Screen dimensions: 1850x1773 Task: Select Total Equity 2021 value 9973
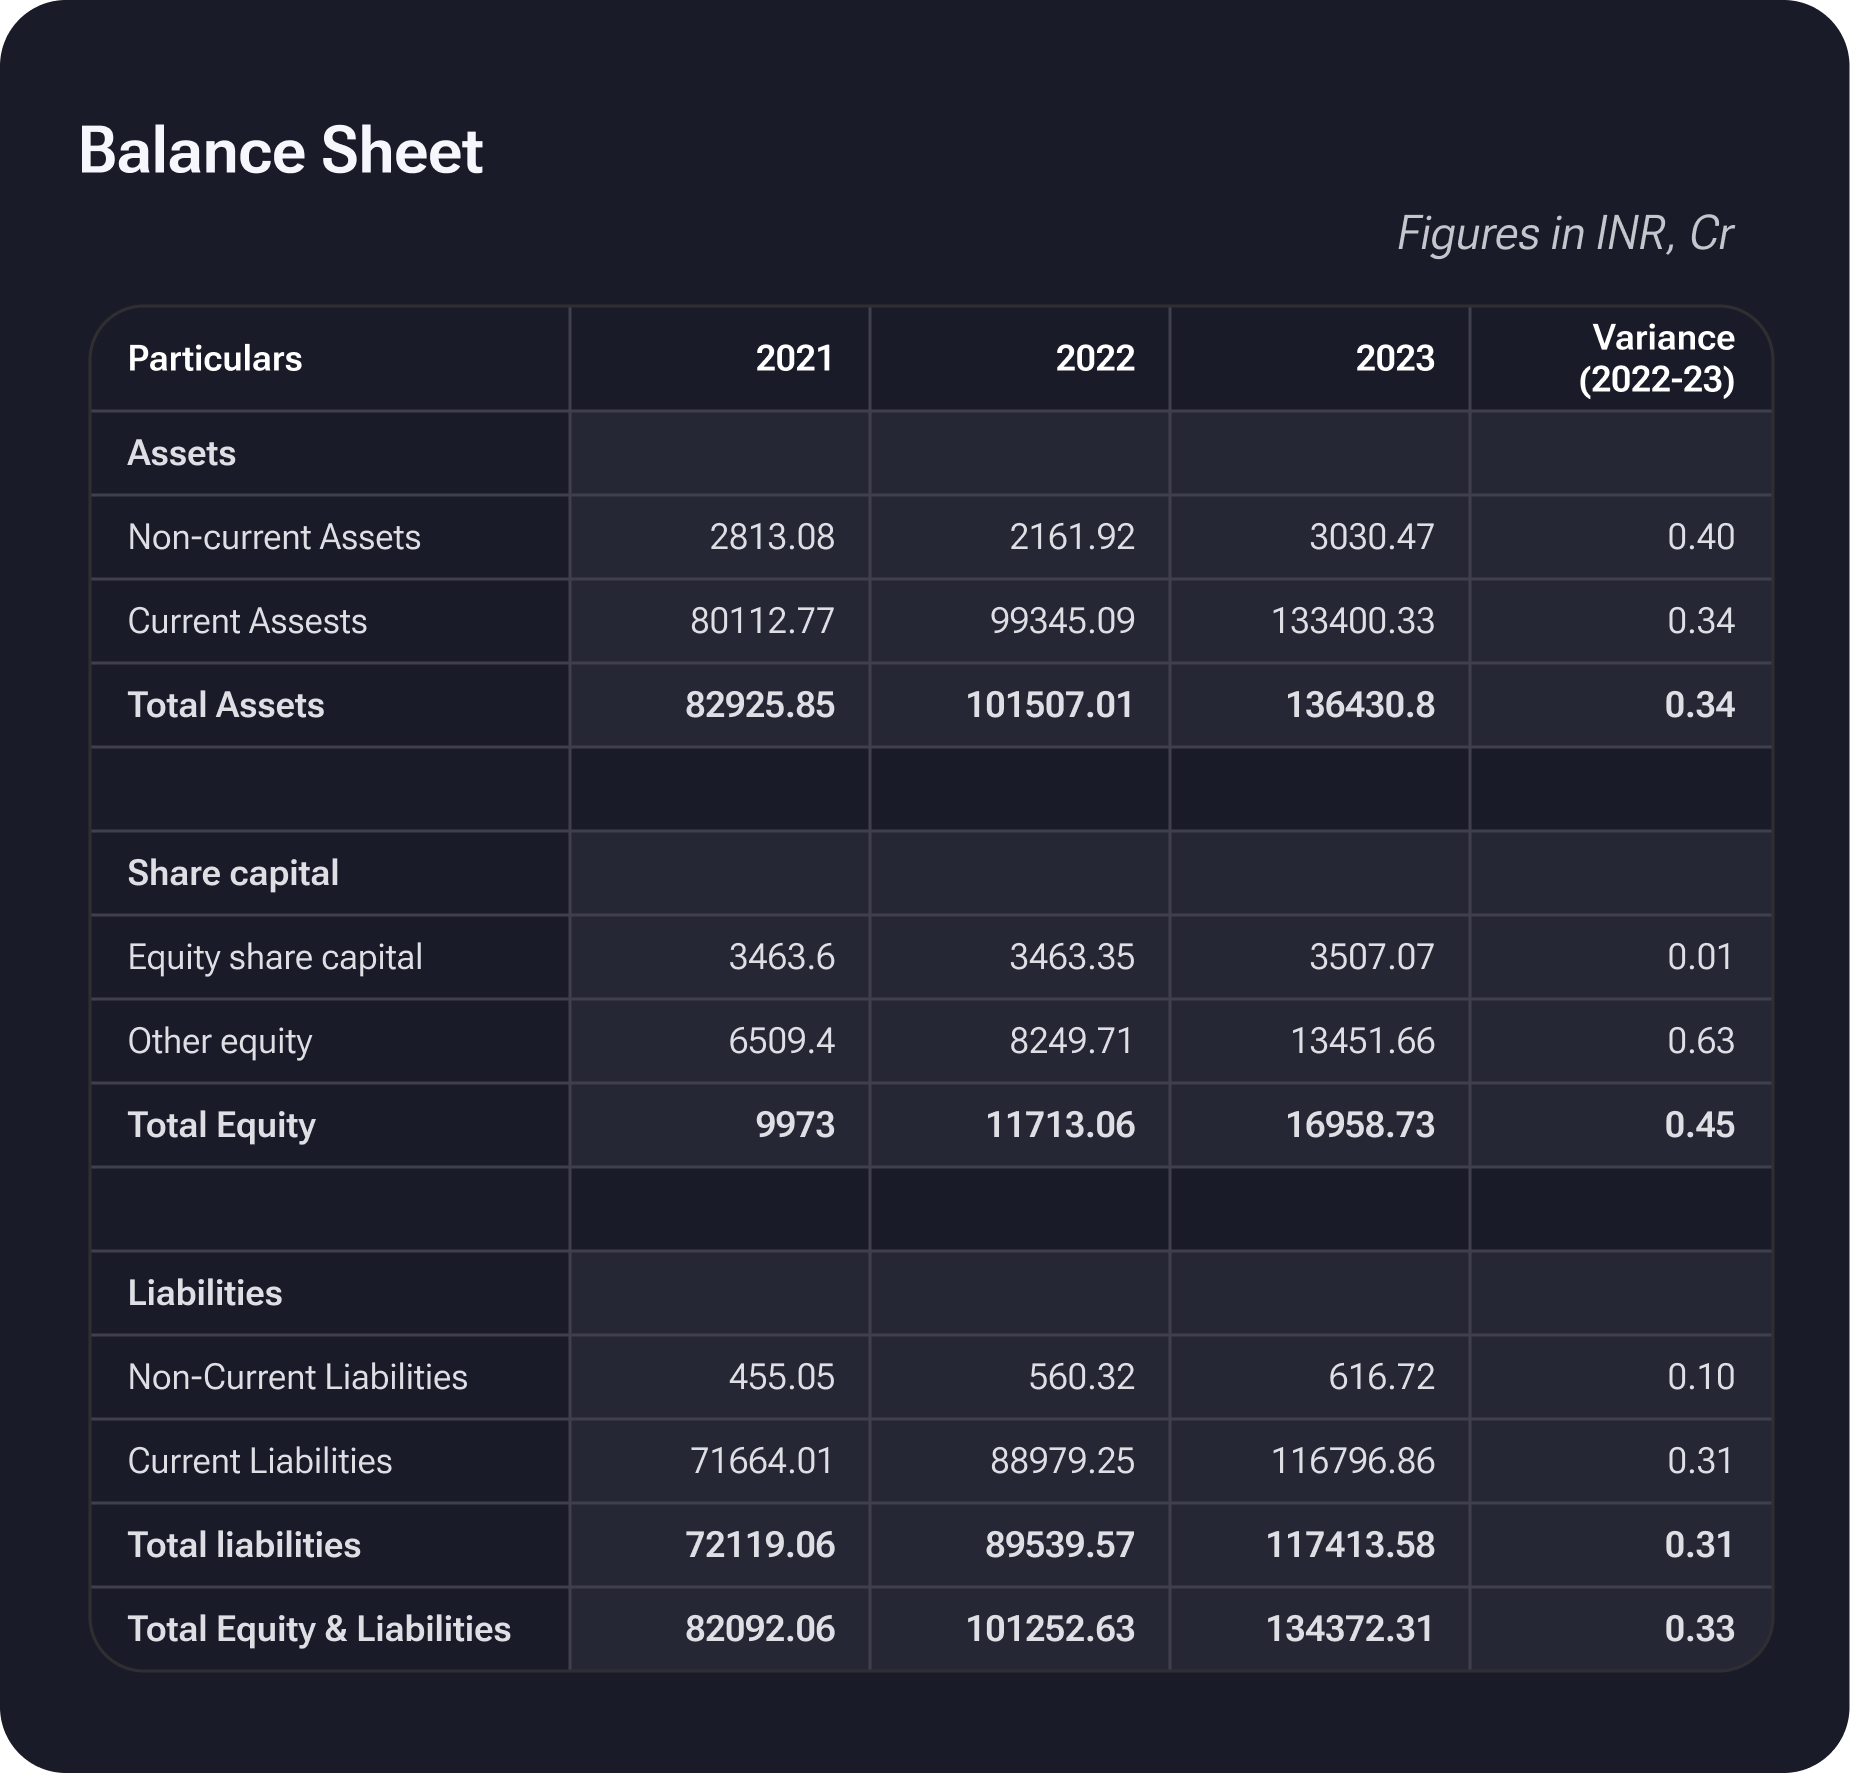pos(795,1126)
